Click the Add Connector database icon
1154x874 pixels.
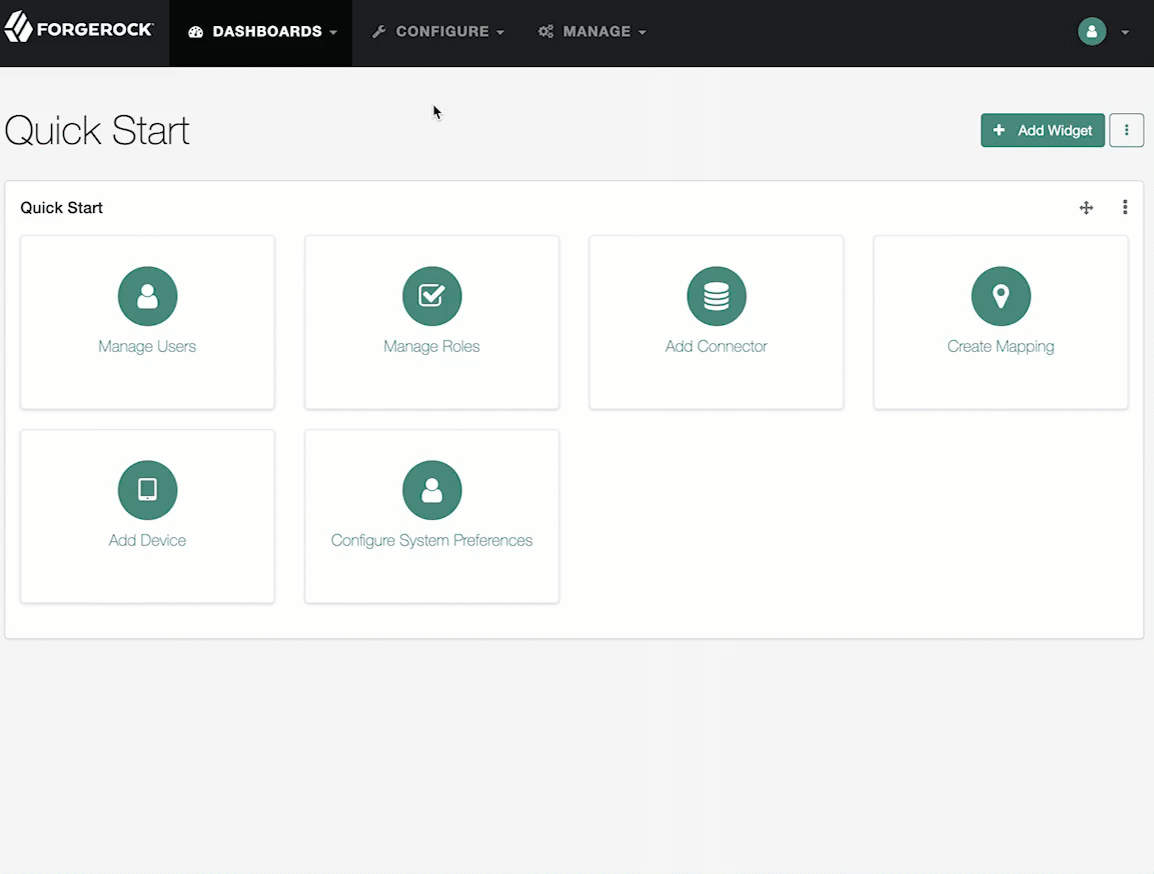click(716, 296)
